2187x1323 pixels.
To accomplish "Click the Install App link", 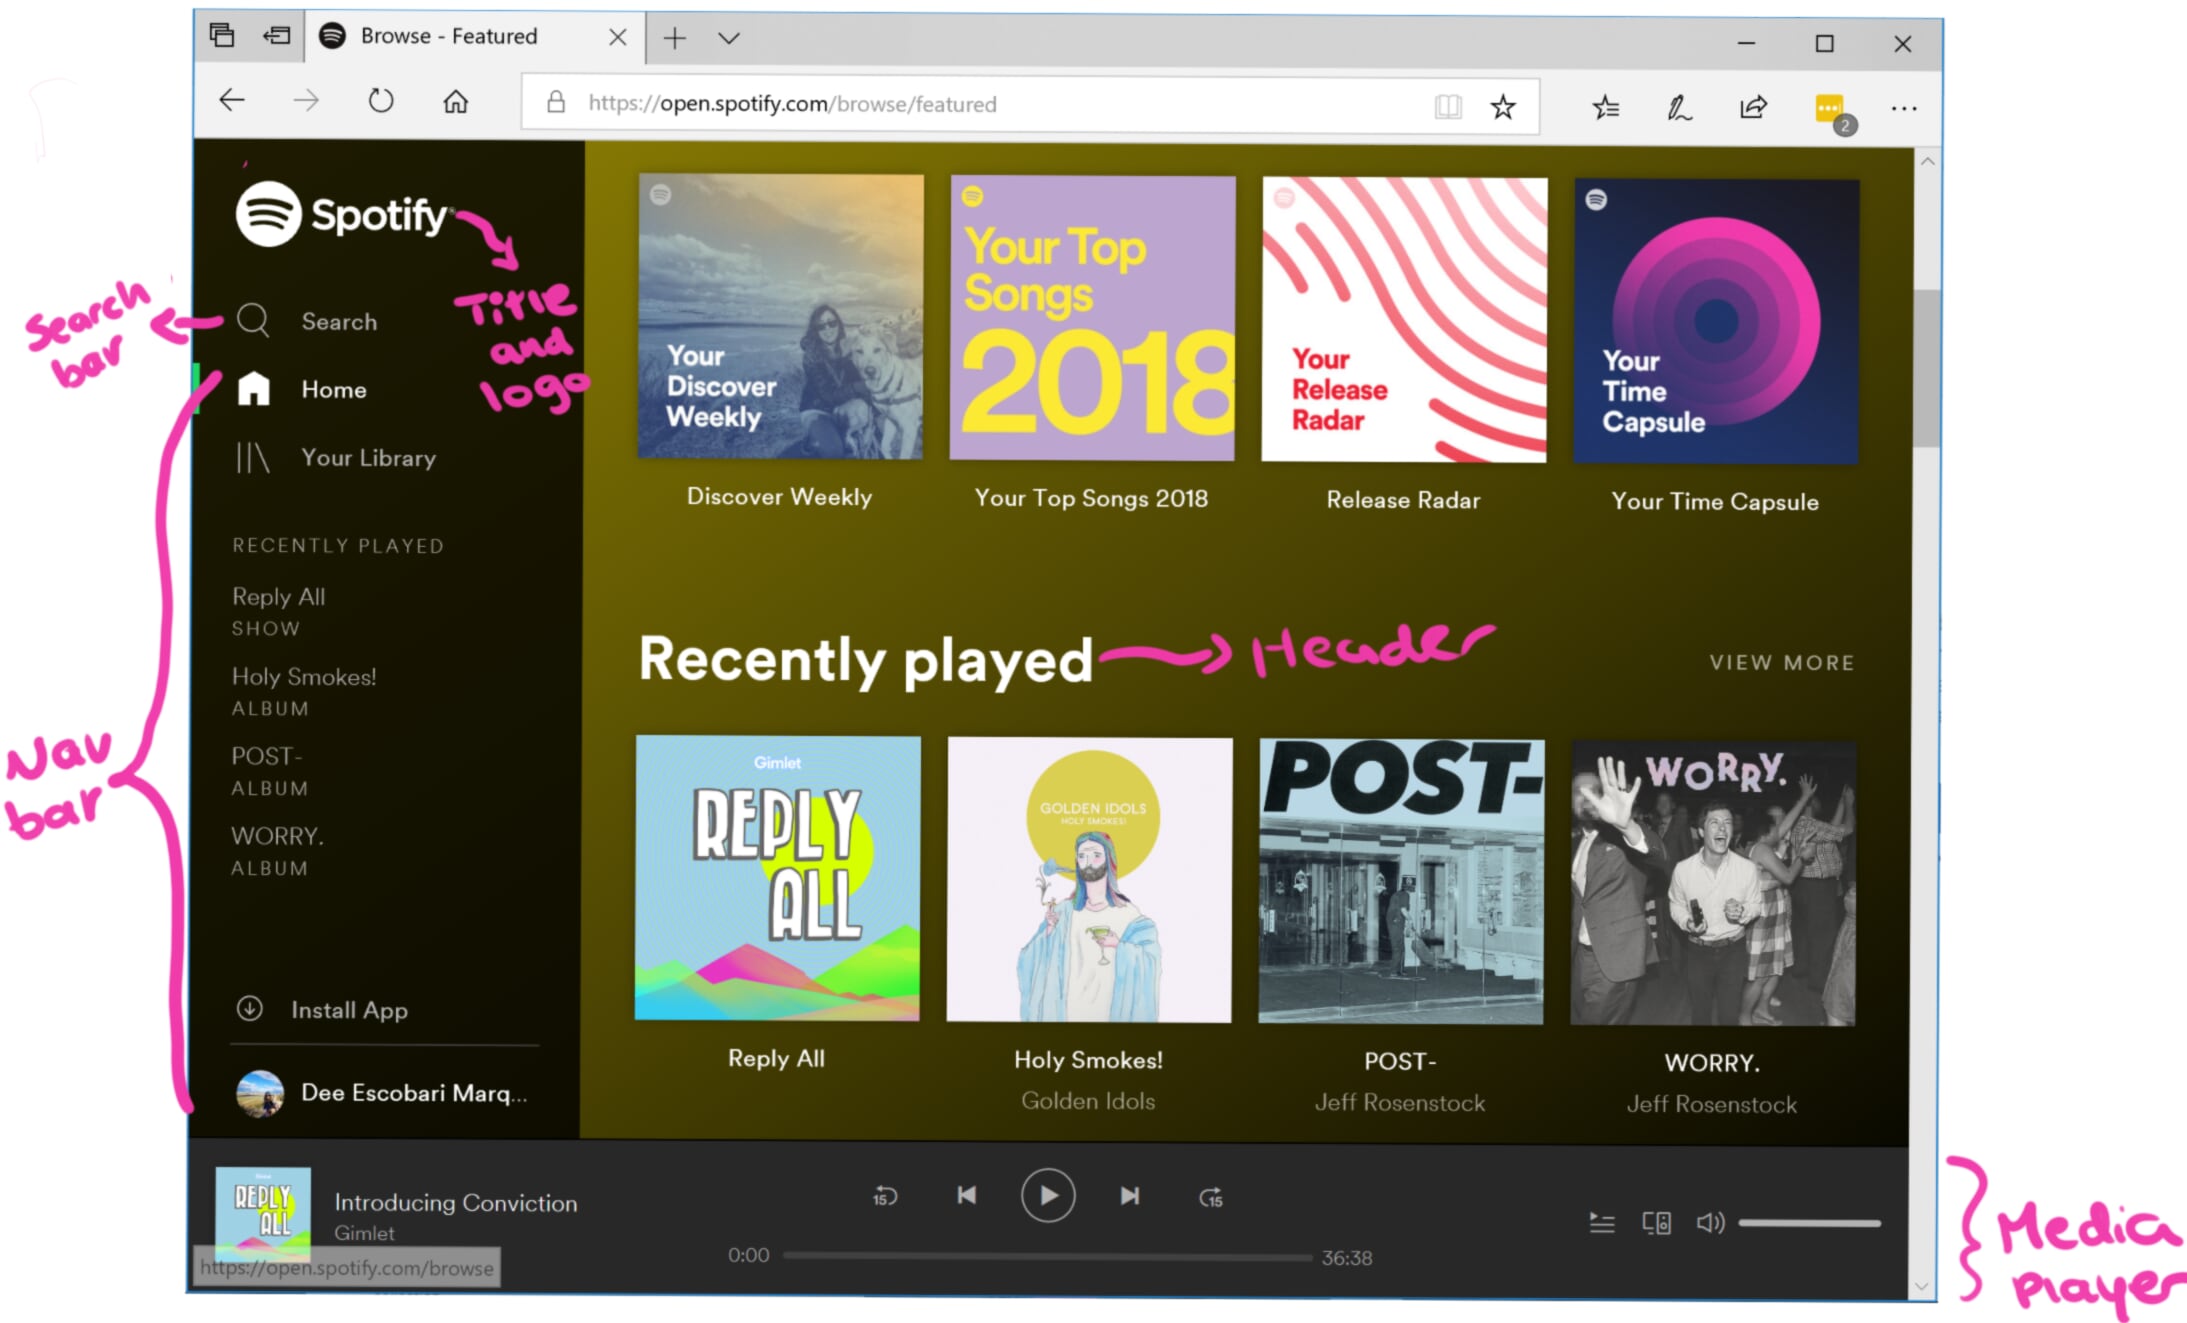I will coord(348,1010).
